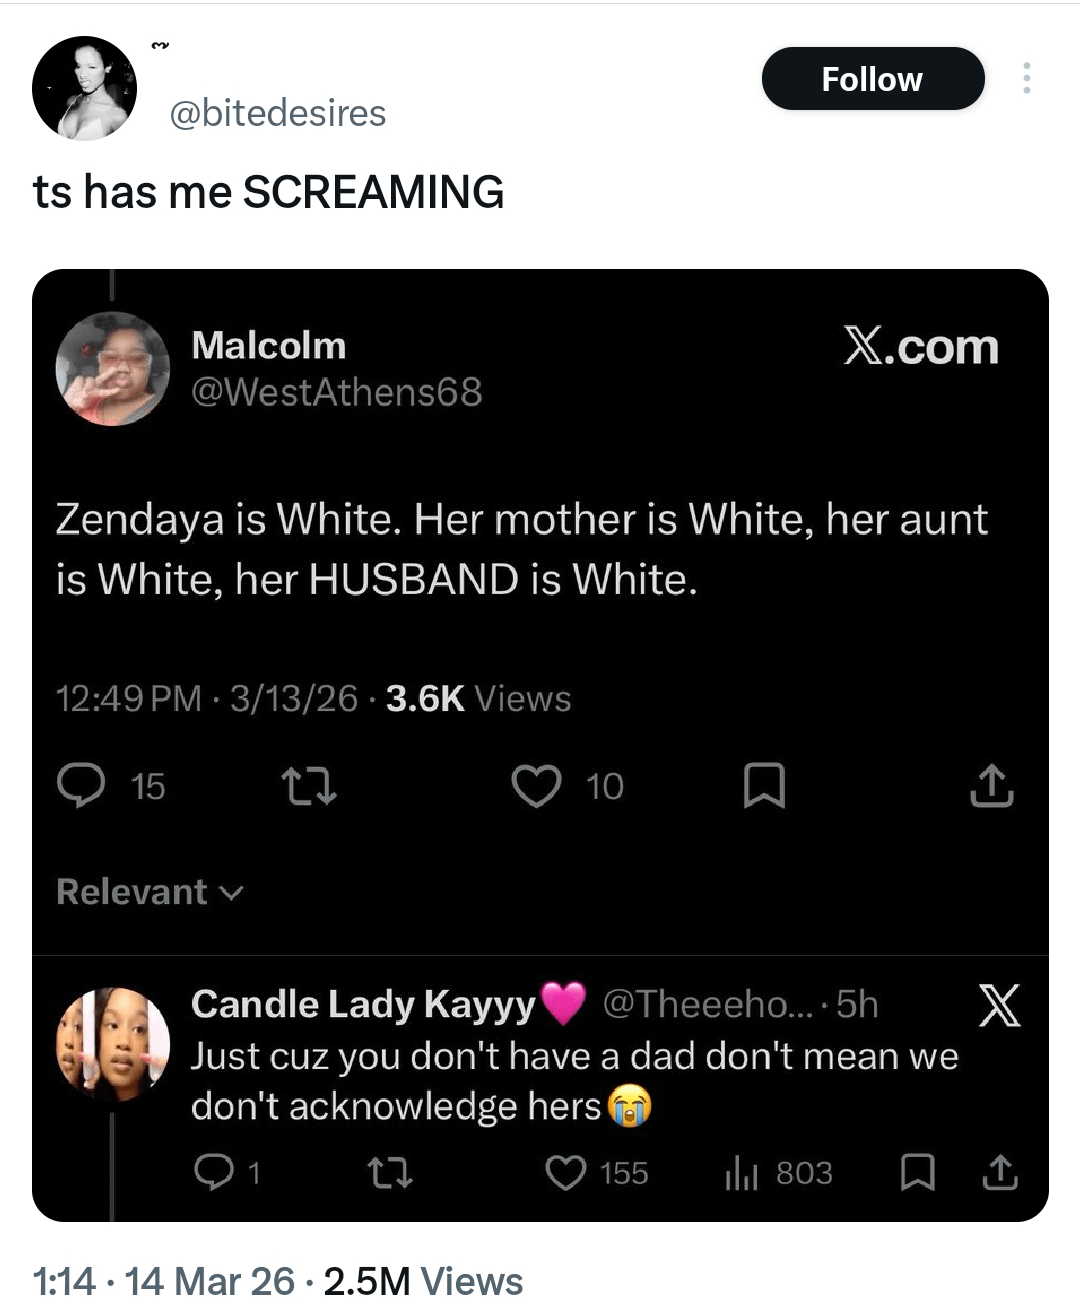View analytics icon showing 803 views
Screen dimensions: 1080x1314
click(x=742, y=1173)
